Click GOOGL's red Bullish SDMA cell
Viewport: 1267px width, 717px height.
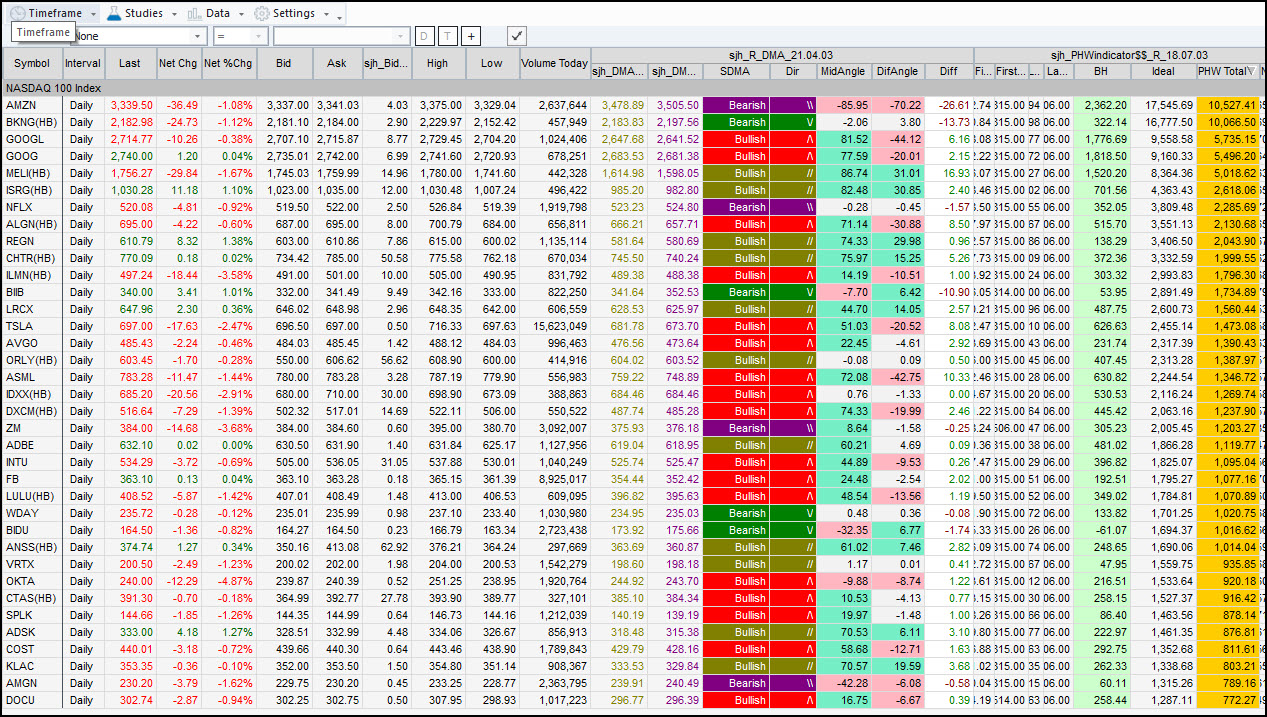(x=736, y=139)
